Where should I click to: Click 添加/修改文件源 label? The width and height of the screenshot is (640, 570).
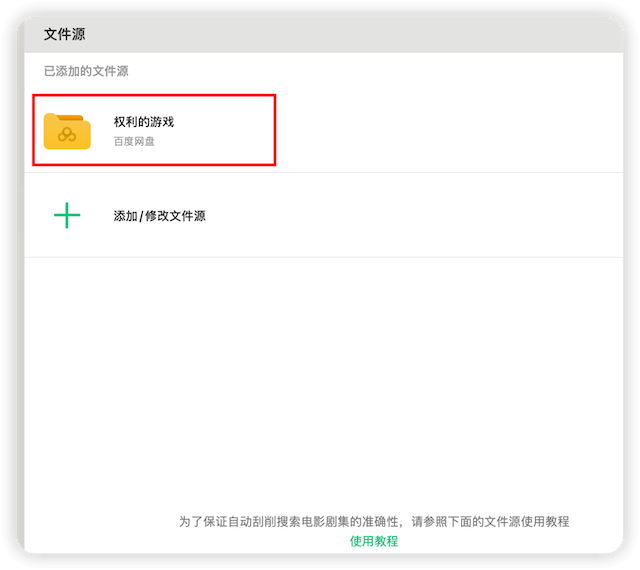tap(160, 216)
